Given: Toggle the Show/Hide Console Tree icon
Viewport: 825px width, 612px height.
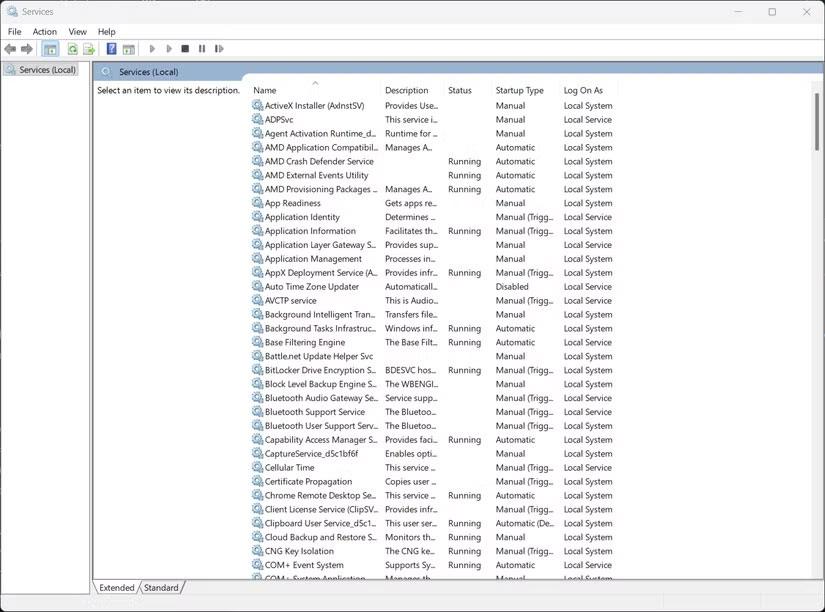Looking at the screenshot, I should [x=50, y=48].
